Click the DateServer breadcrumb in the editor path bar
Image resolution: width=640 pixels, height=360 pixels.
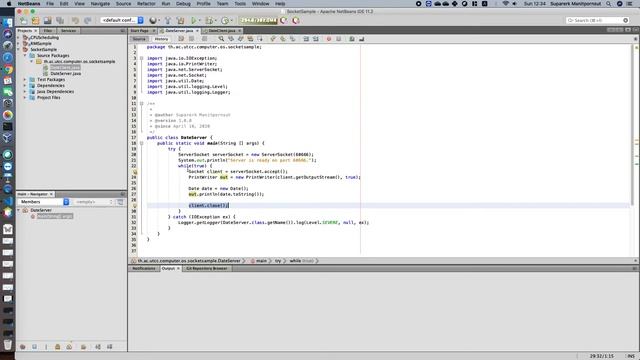click(x=189, y=260)
